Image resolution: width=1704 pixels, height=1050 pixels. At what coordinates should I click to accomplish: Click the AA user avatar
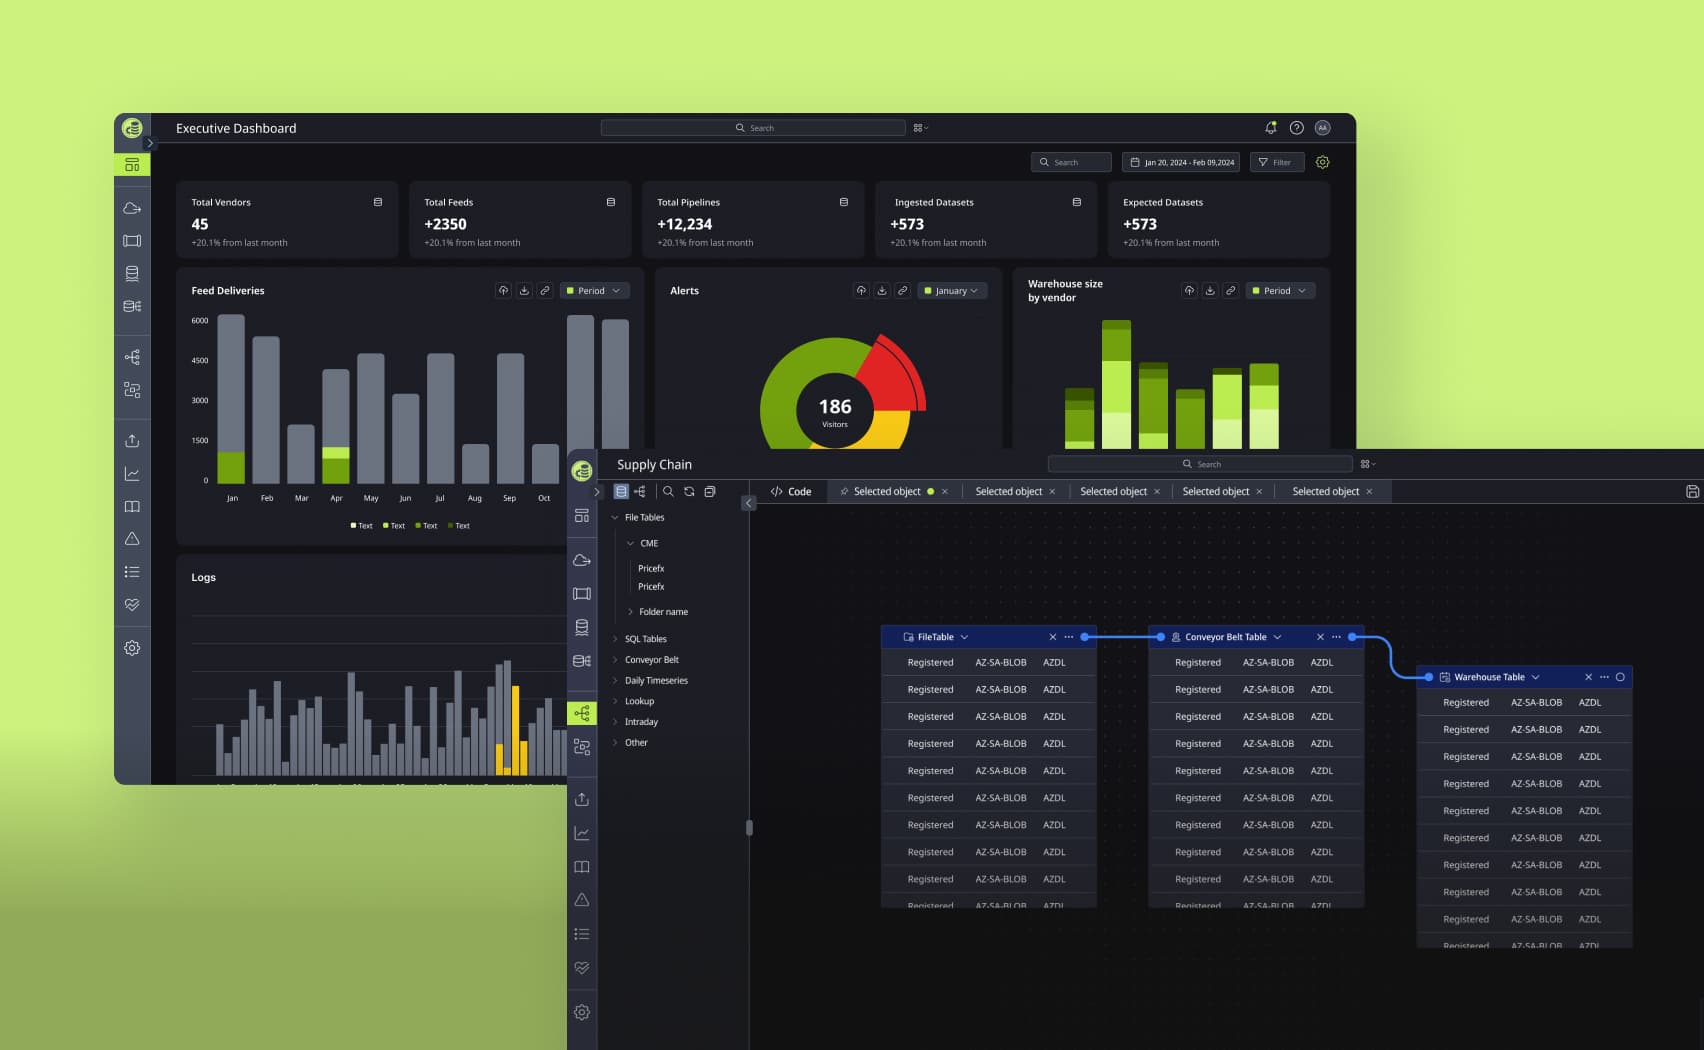click(x=1322, y=128)
